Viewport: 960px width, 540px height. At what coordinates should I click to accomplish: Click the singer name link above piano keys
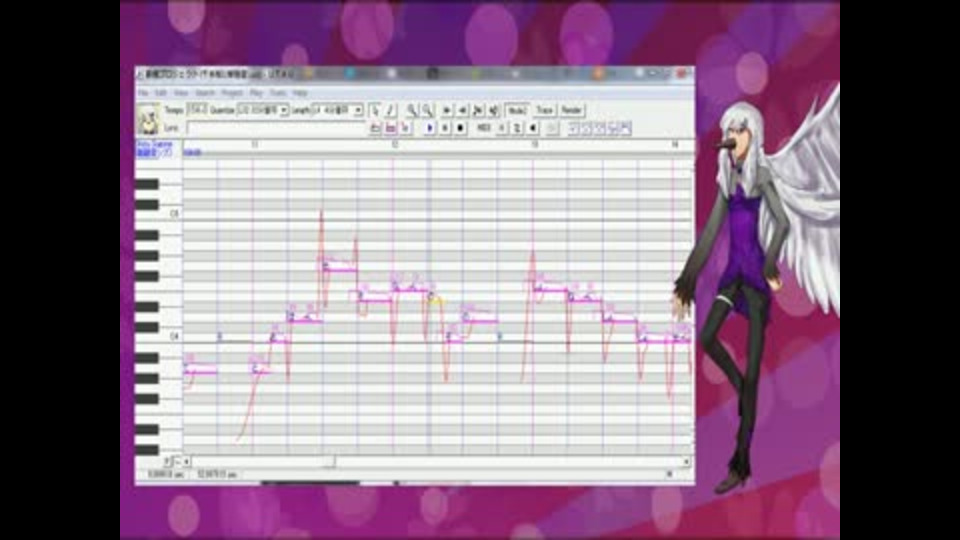click(154, 148)
